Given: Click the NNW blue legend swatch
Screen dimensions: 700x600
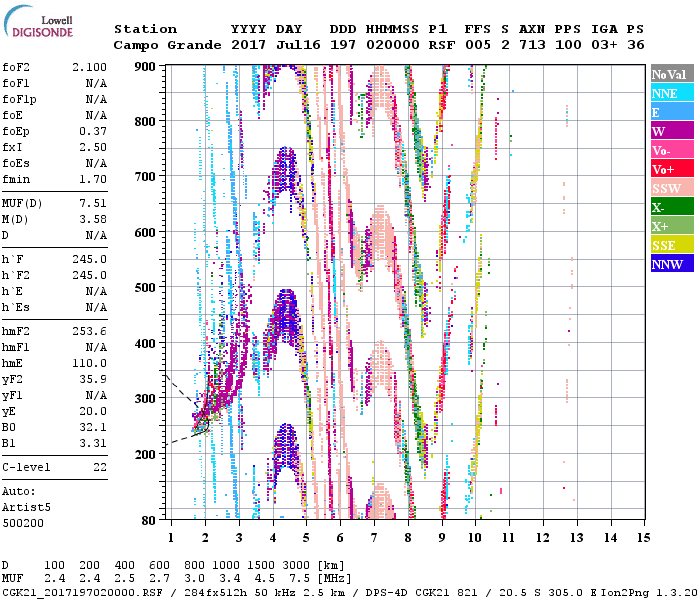Looking at the screenshot, I should coord(672,264).
